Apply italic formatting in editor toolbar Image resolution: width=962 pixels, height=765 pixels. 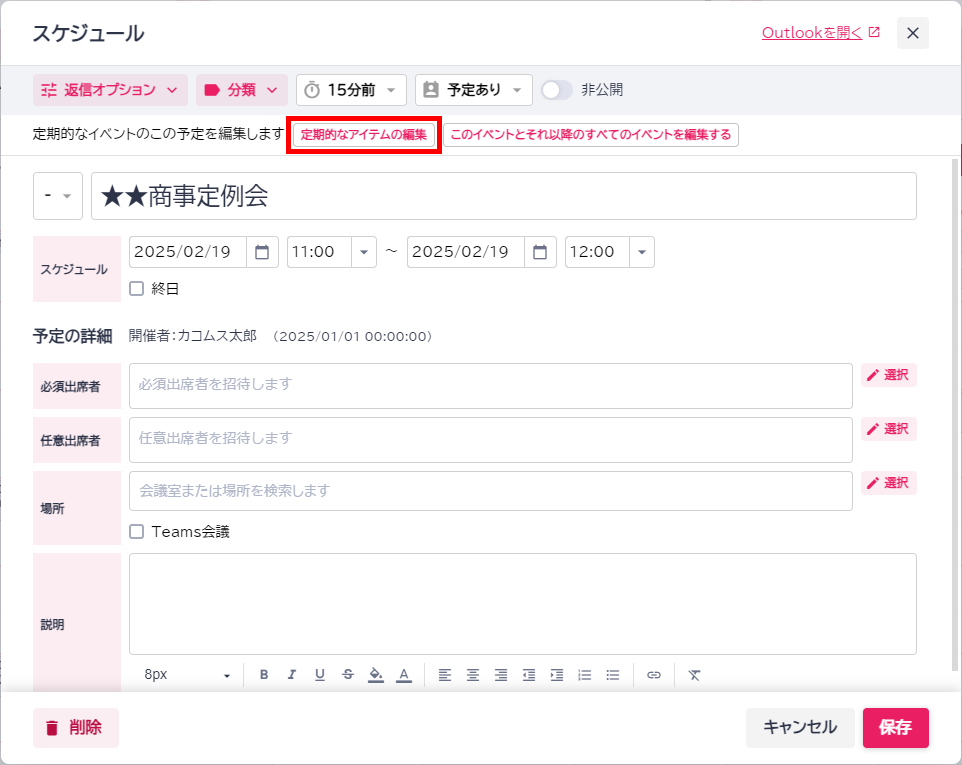point(291,675)
